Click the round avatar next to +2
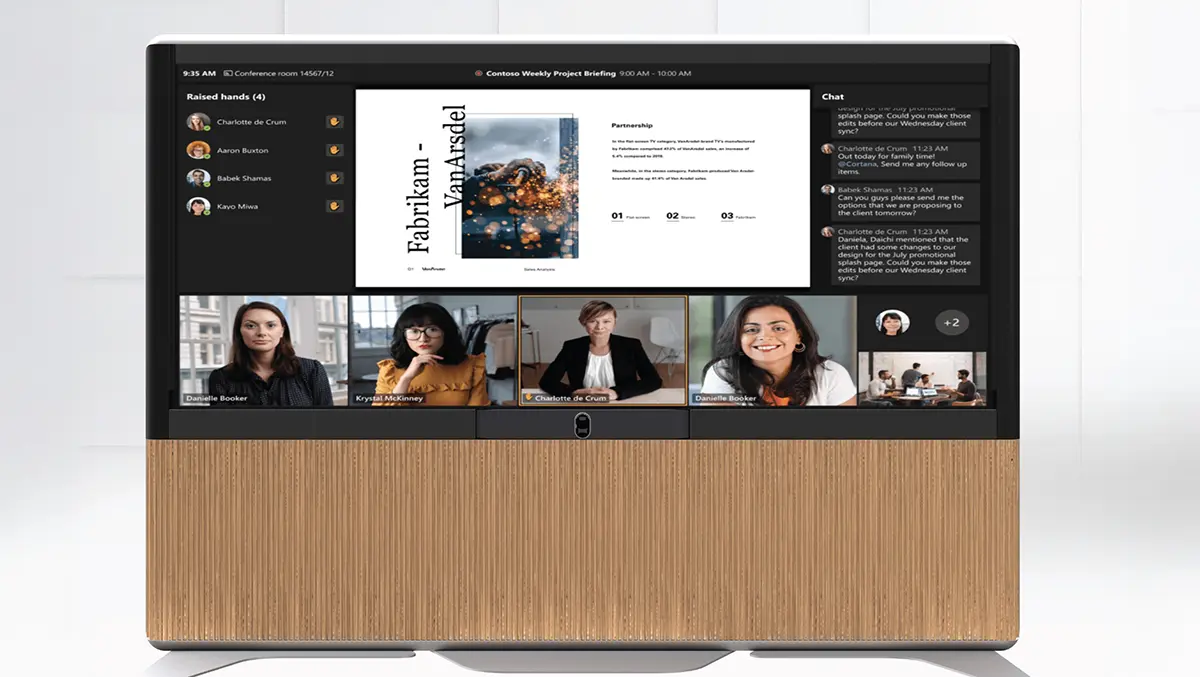 892,322
